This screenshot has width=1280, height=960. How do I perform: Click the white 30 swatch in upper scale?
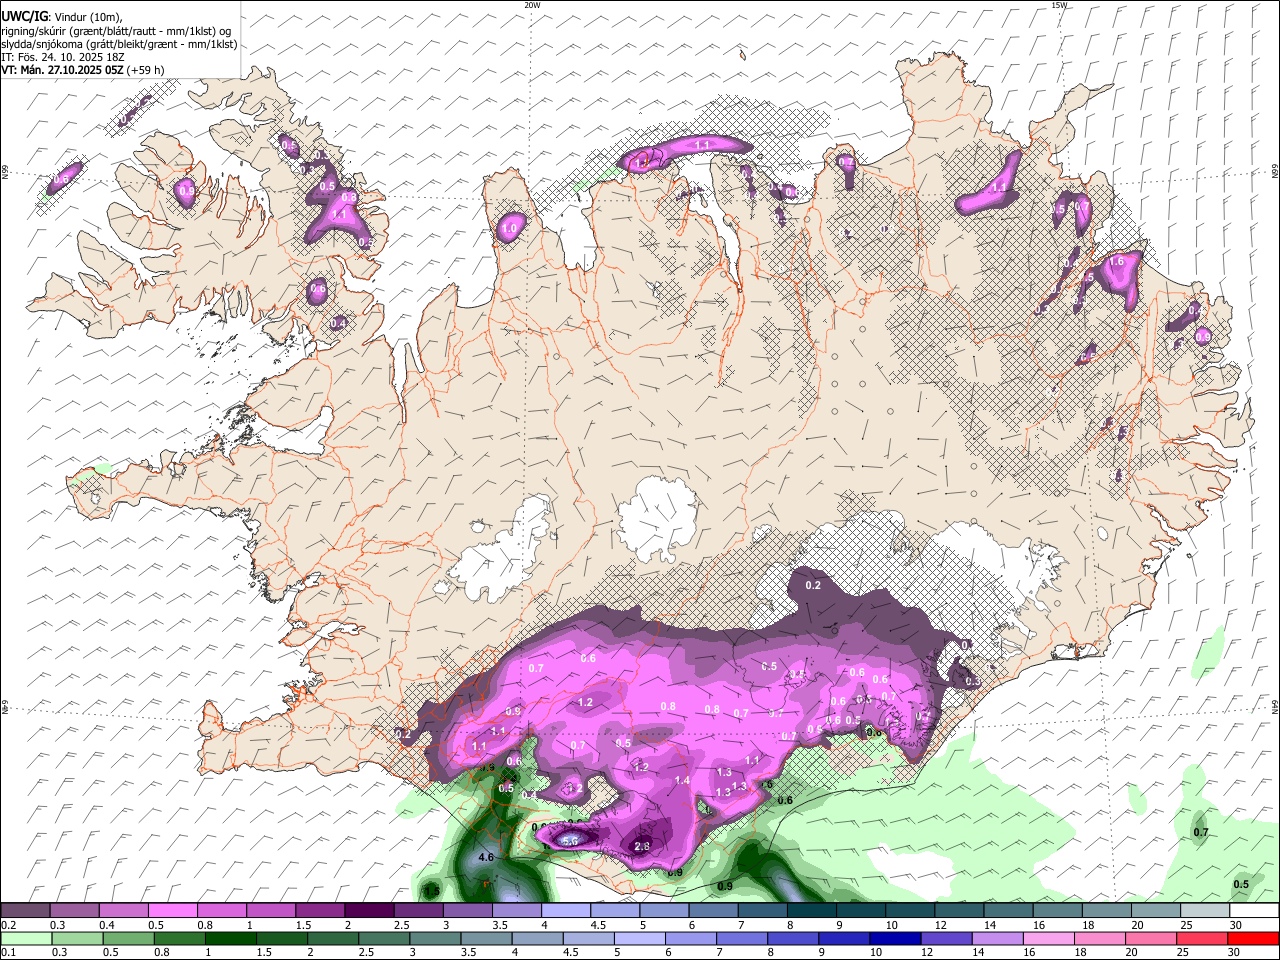pos(1253,911)
